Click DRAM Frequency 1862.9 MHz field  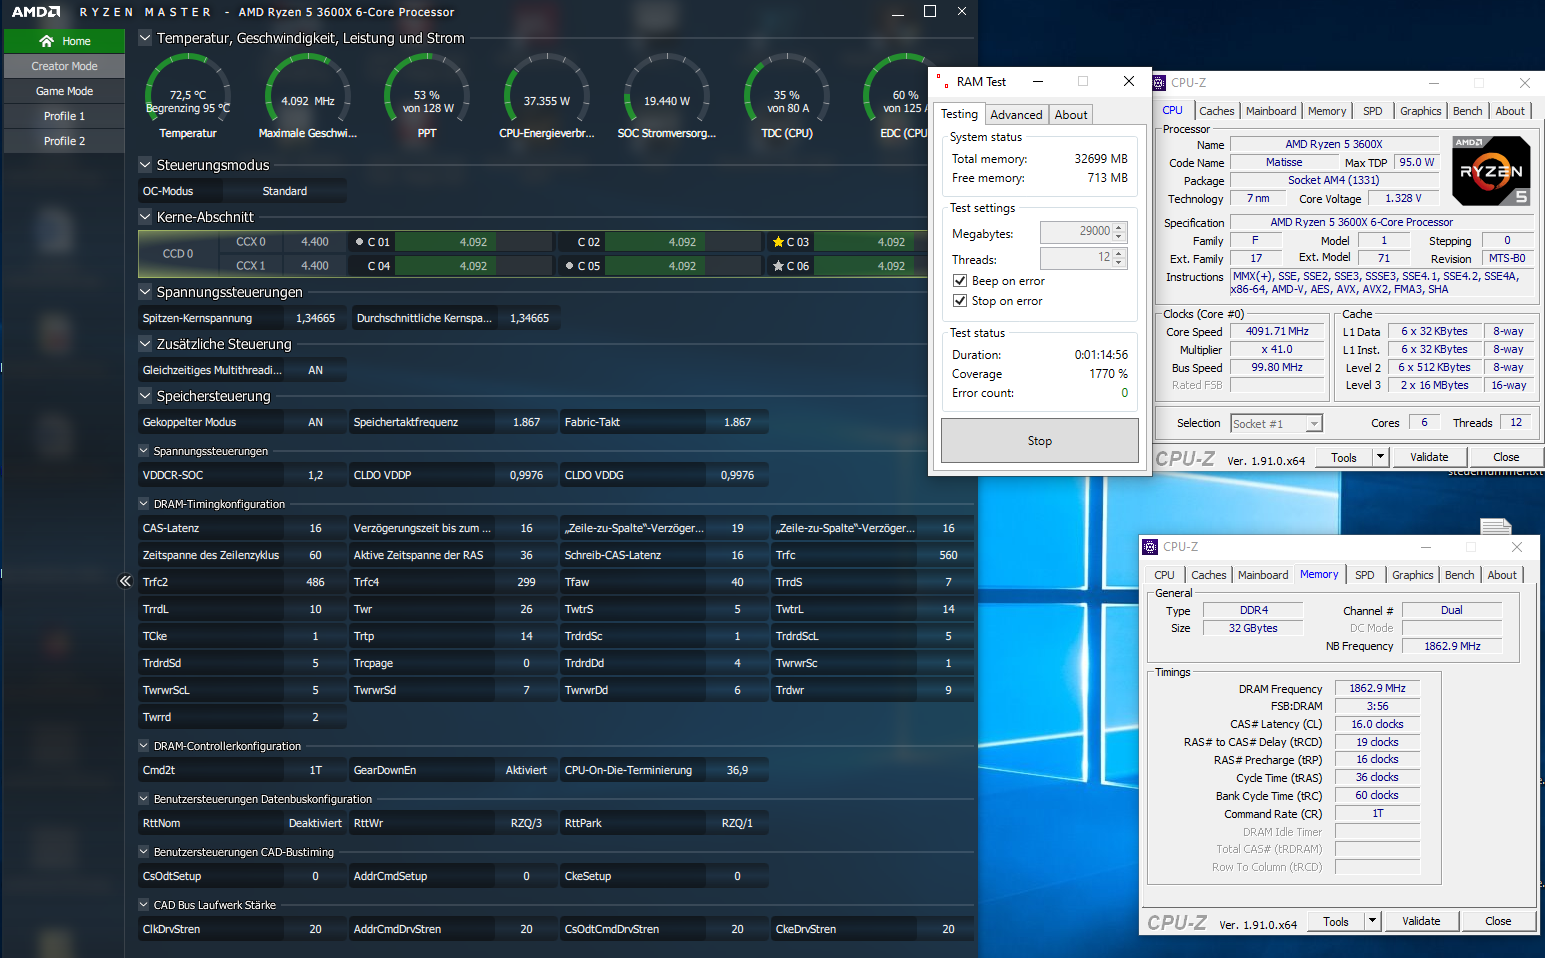coord(1377,689)
